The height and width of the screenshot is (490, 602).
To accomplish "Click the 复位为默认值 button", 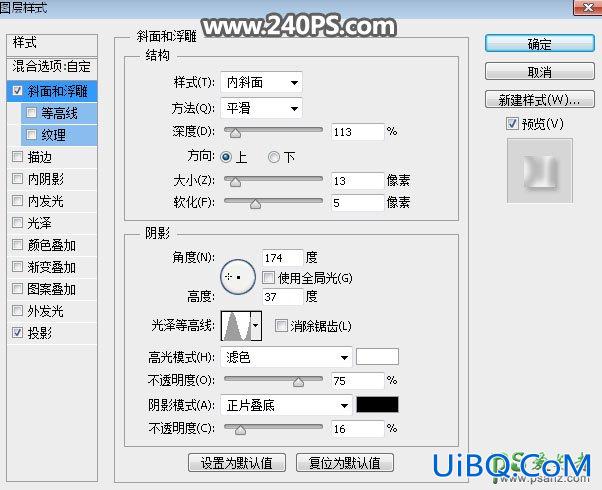I will 345,463.
